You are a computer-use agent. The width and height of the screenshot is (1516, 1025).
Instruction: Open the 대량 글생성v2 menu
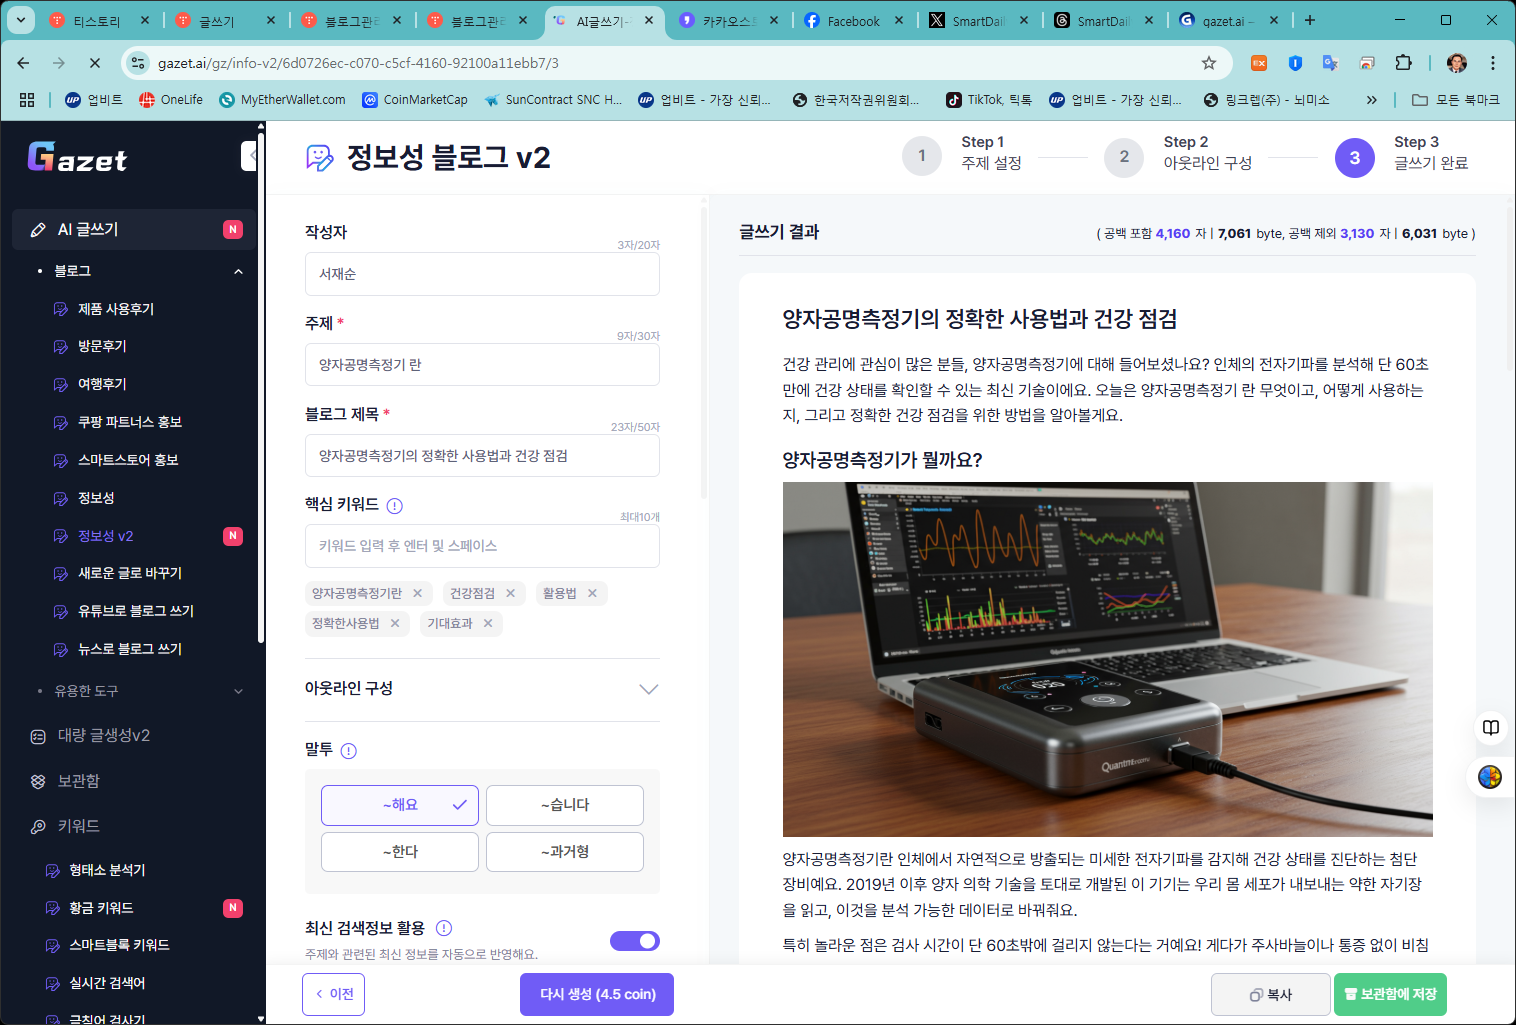(103, 735)
